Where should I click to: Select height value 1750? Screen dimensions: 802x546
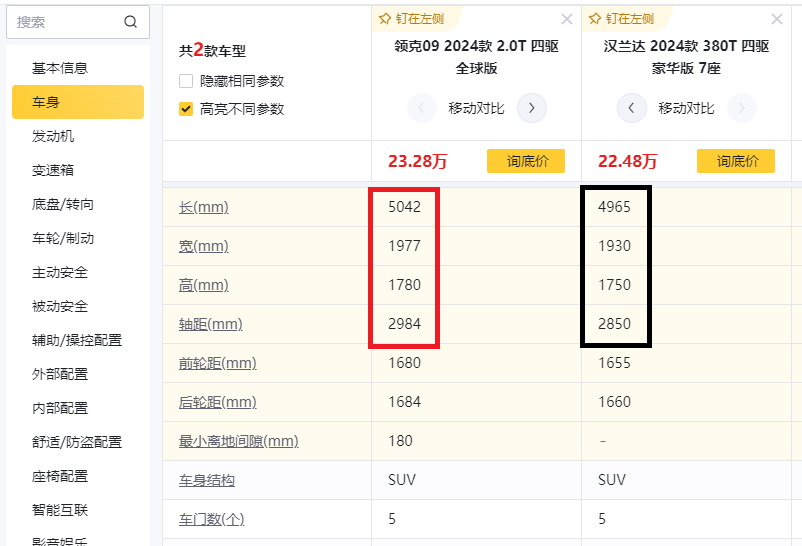(614, 285)
